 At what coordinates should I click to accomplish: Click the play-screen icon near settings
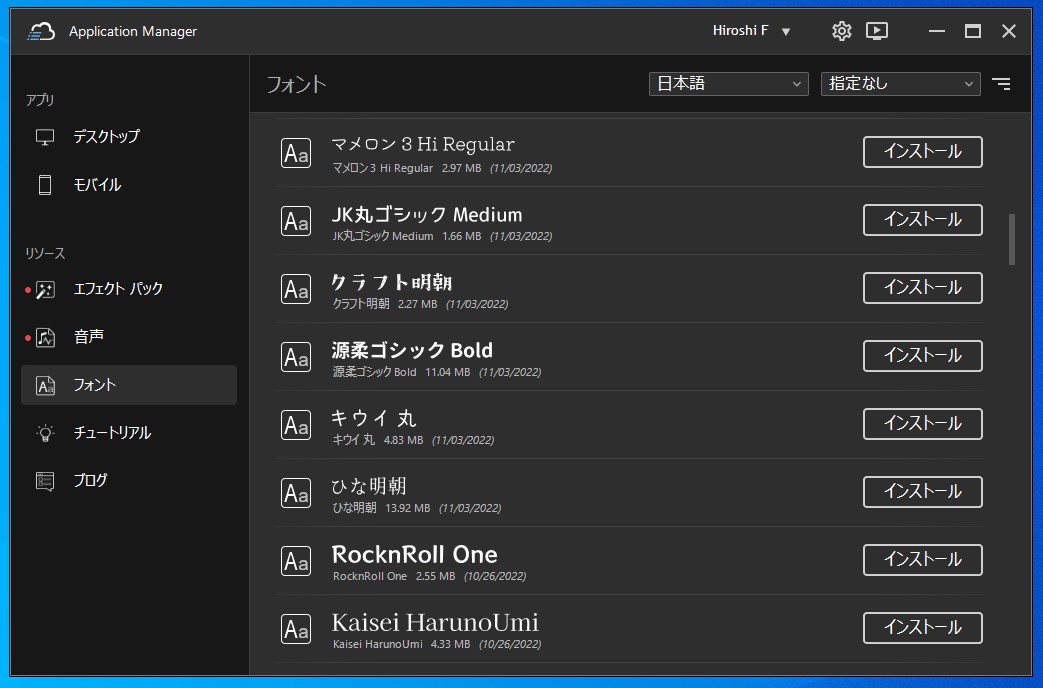pos(877,31)
